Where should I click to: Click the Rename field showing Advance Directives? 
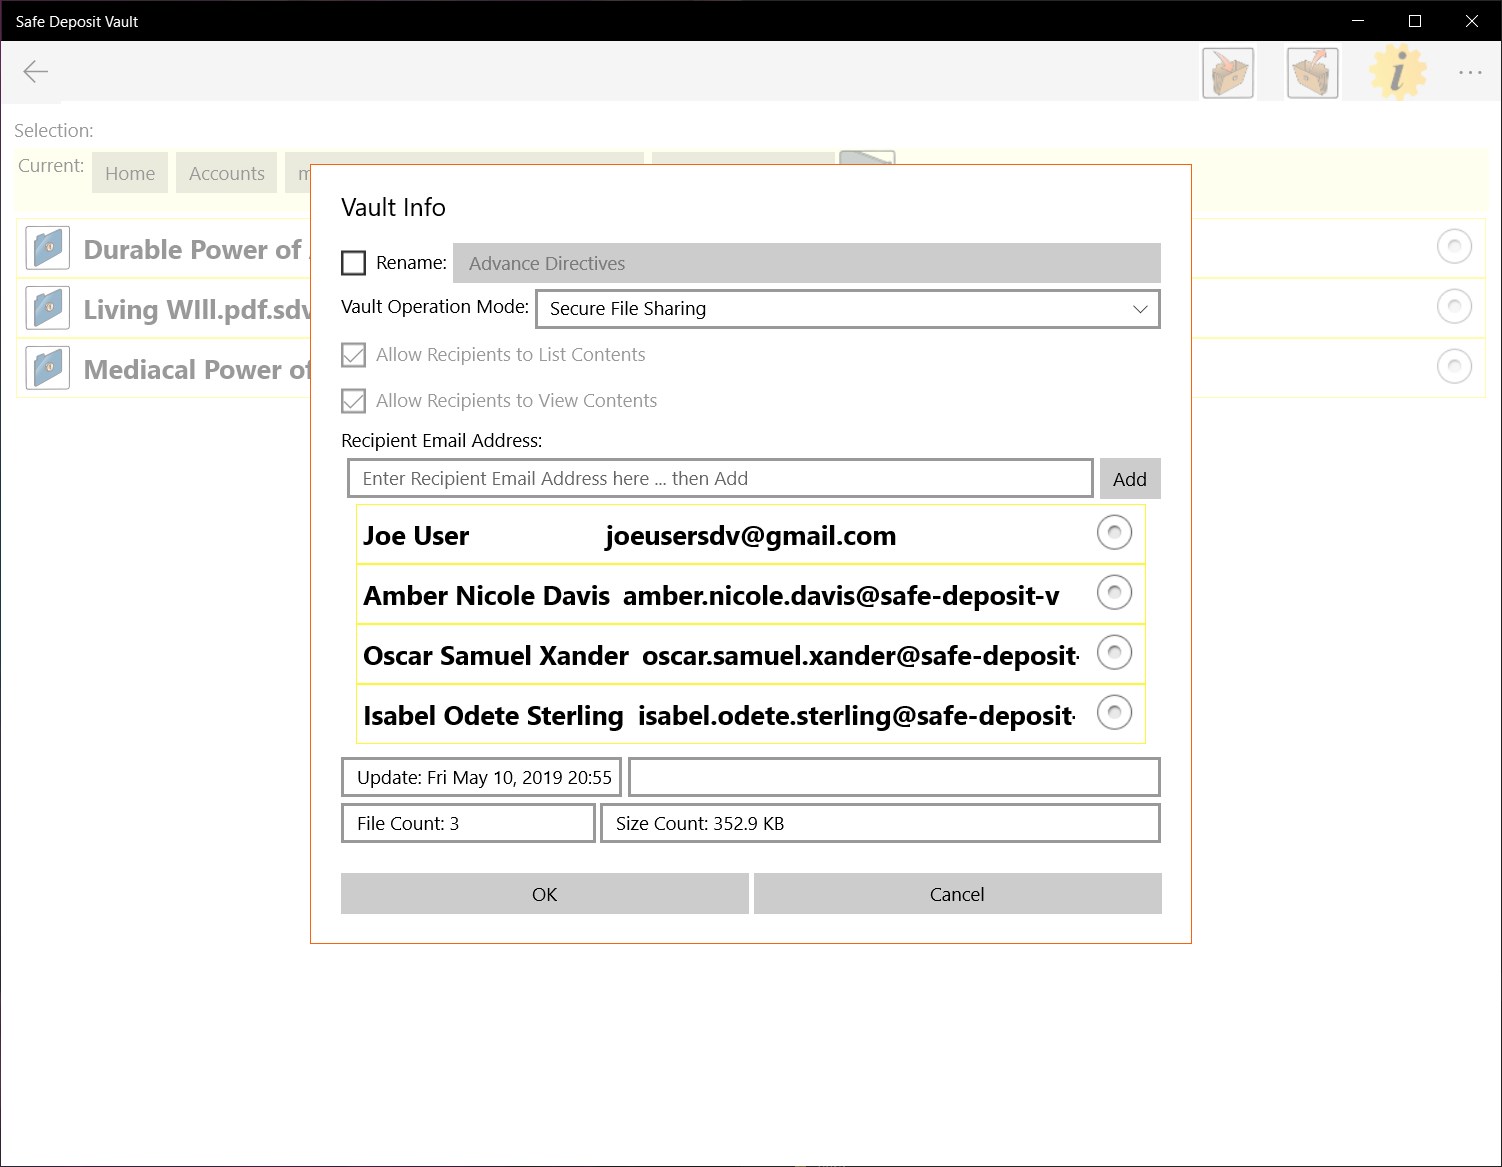807,263
